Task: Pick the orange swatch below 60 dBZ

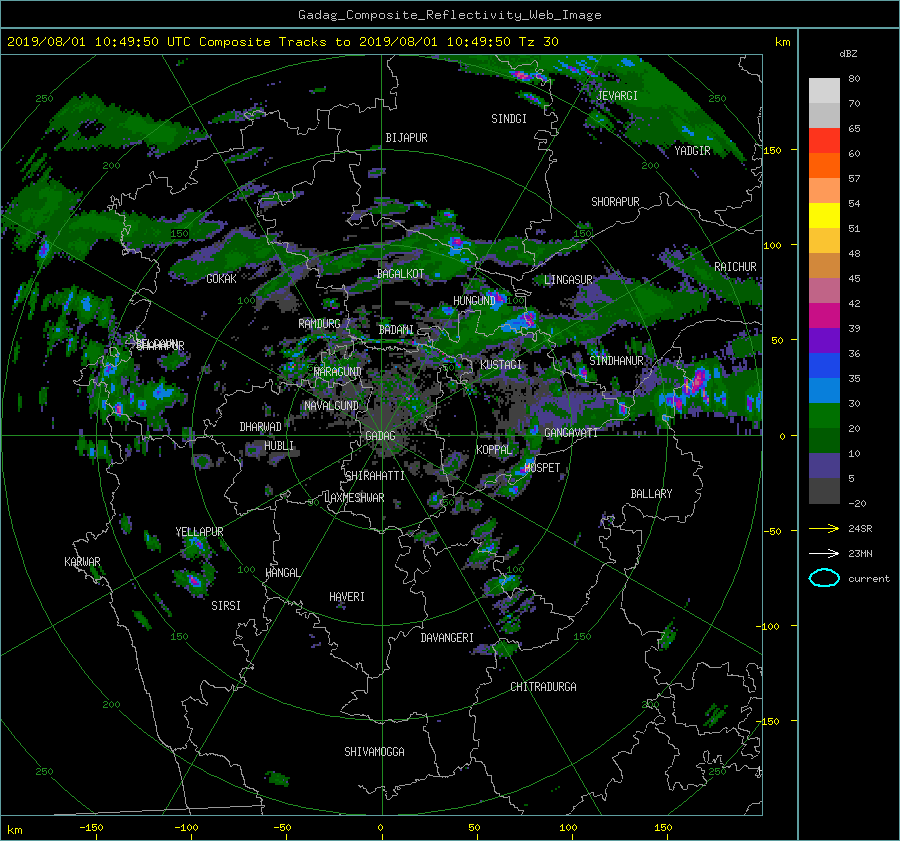Action: pyautogui.click(x=824, y=165)
